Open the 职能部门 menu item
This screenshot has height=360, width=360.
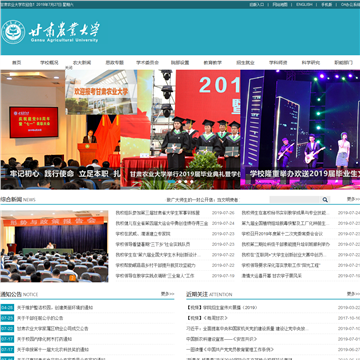click(343, 62)
